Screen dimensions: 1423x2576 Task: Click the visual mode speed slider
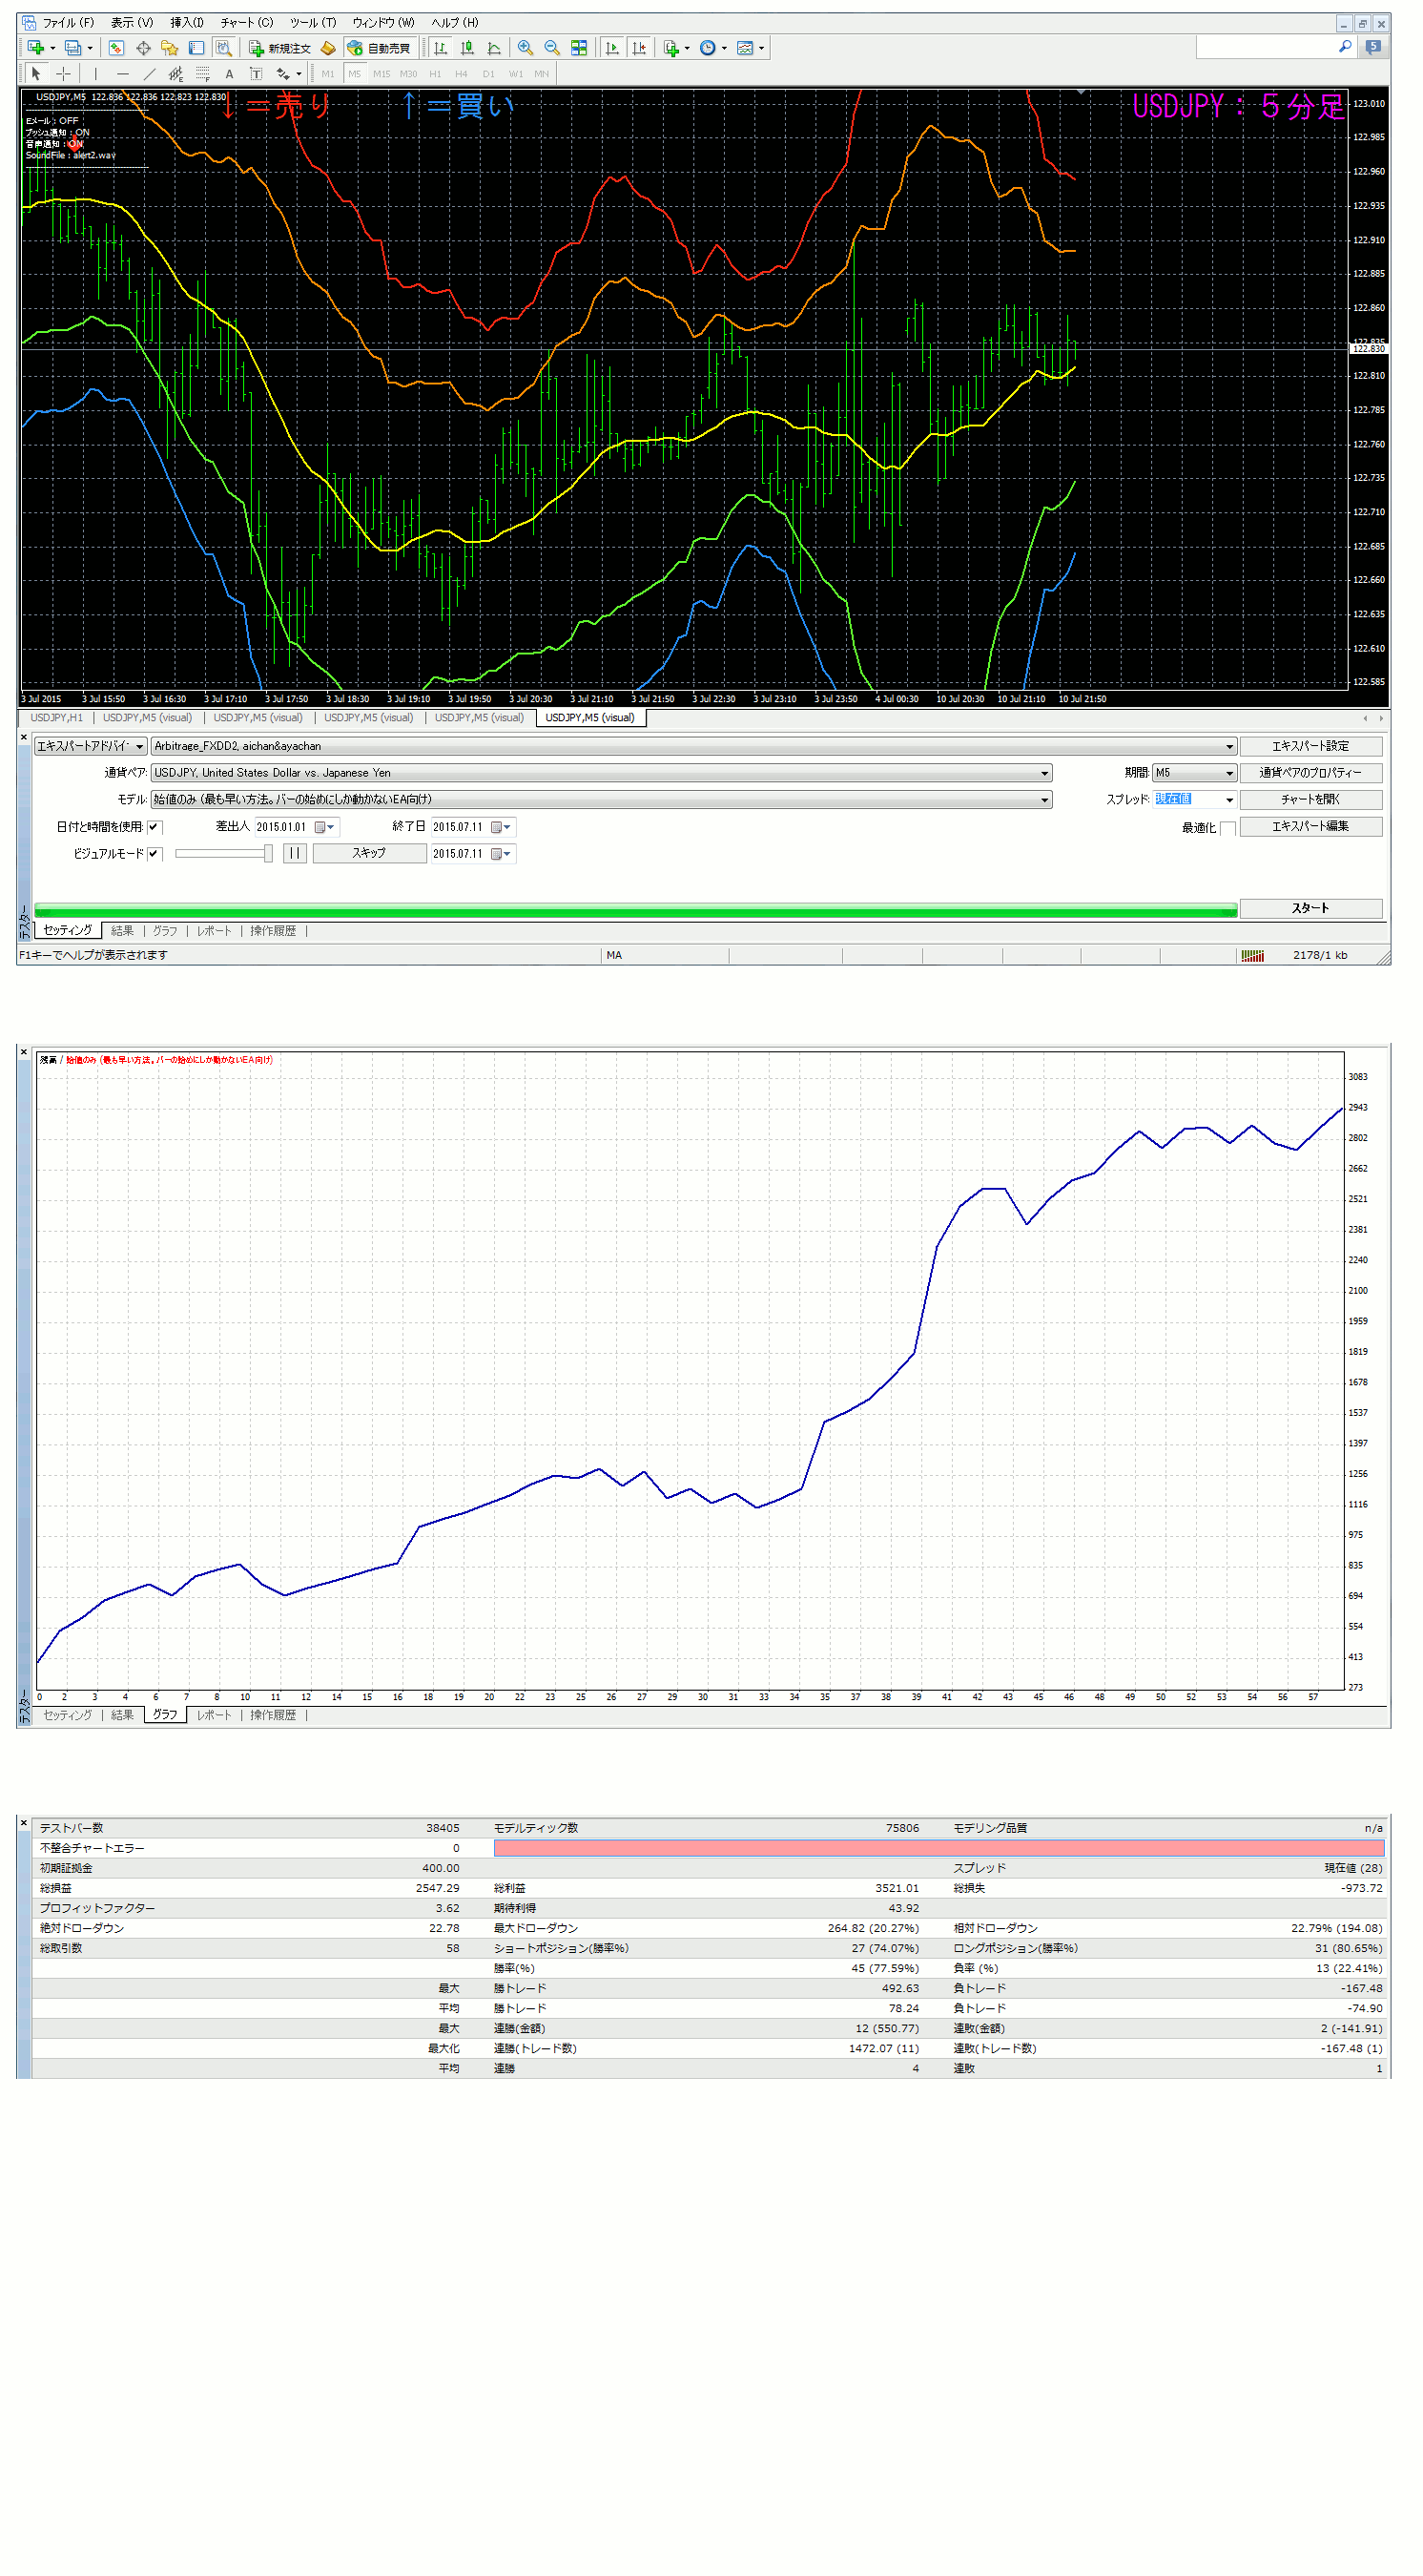click(223, 854)
